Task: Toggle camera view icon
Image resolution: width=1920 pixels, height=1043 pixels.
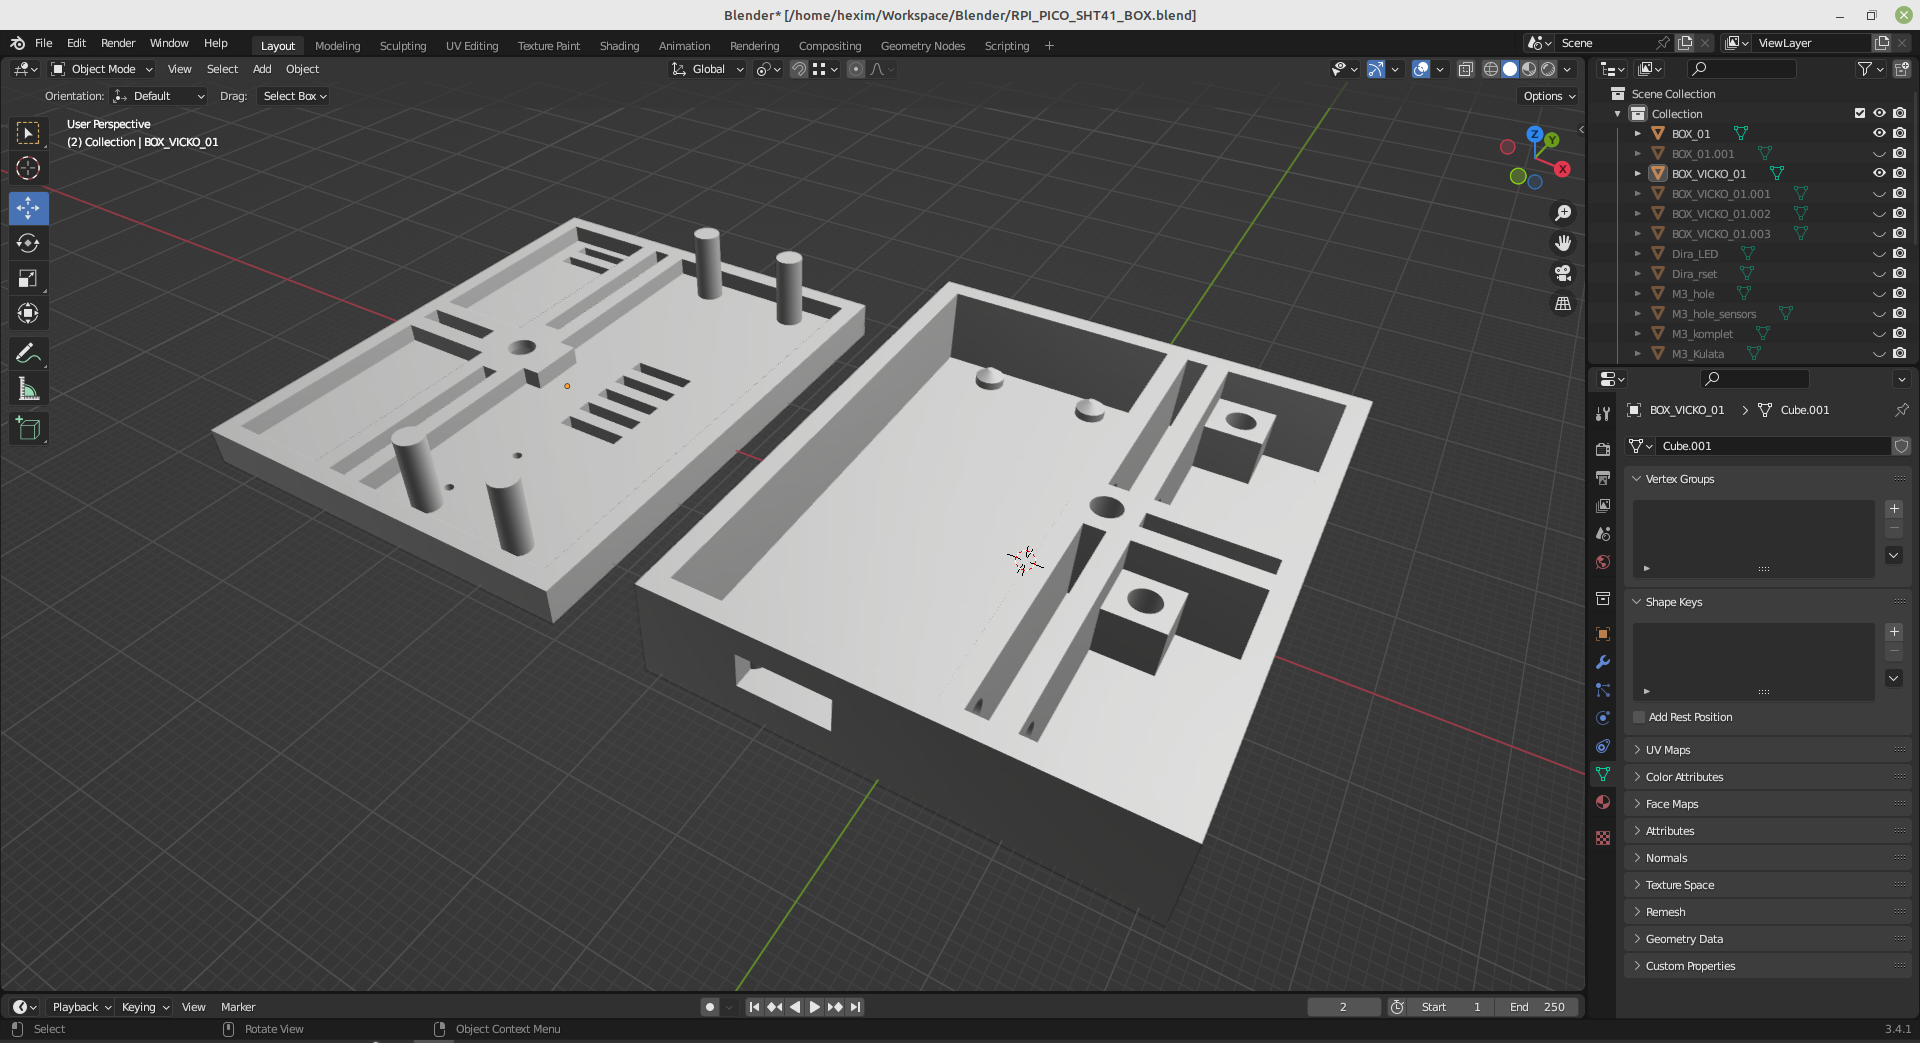Action: click(1563, 273)
